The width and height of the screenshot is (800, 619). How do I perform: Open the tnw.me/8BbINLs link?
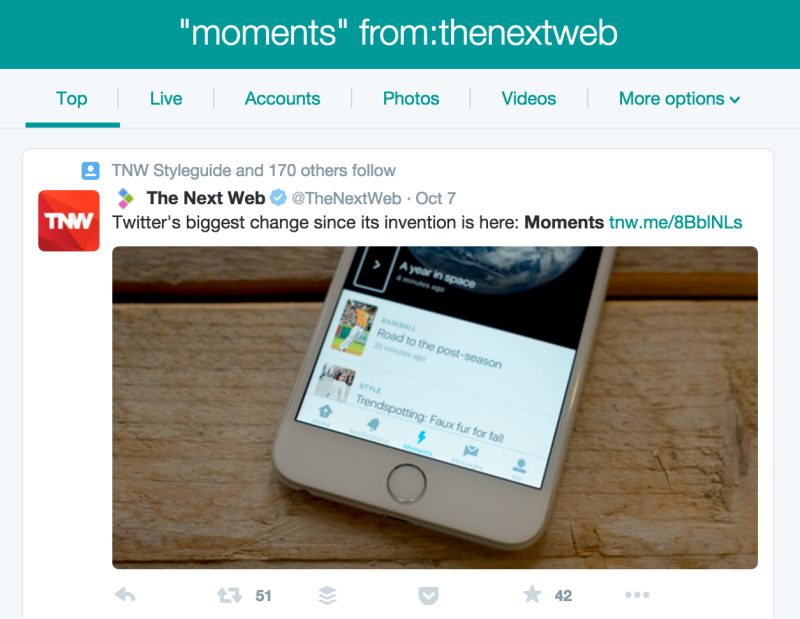click(676, 222)
